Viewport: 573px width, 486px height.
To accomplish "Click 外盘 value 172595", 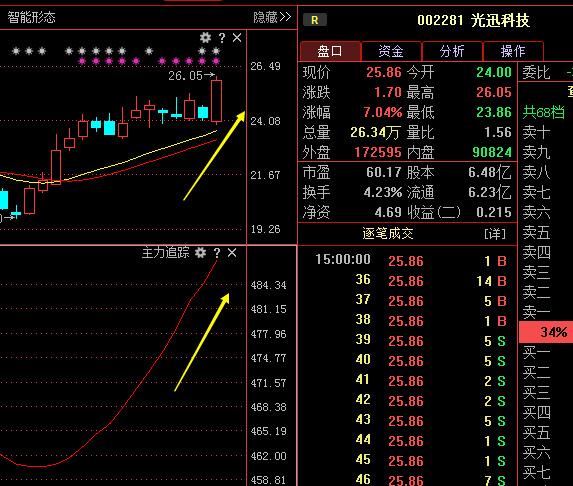I will pos(378,152).
